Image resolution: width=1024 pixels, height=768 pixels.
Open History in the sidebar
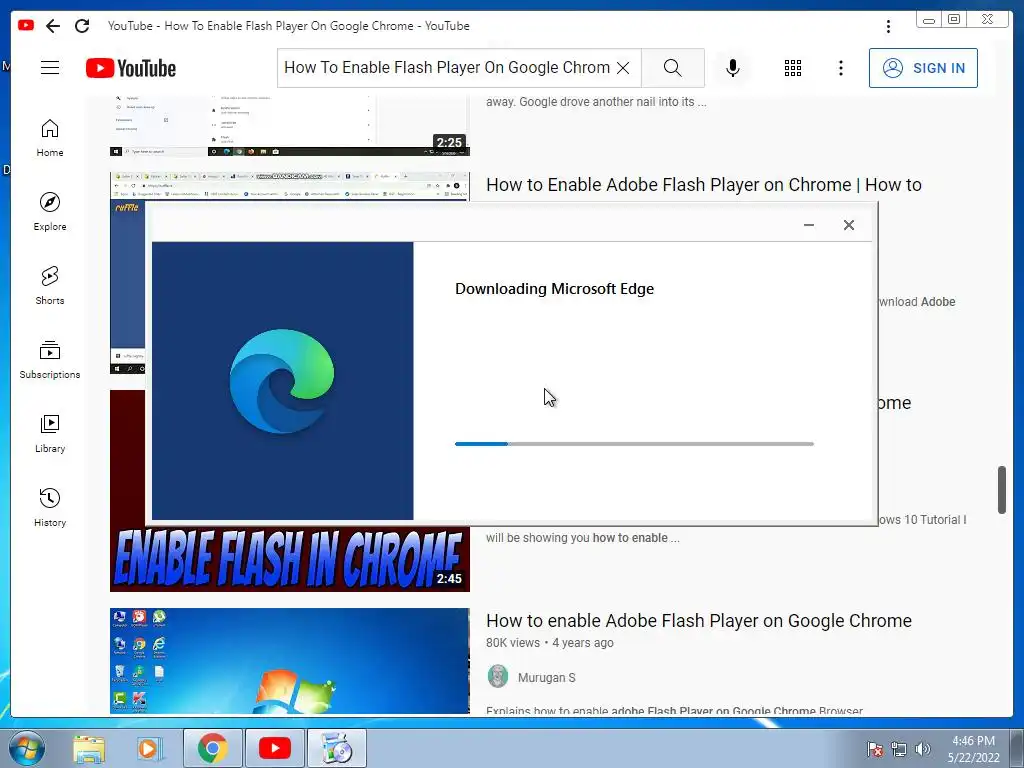tap(50, 508)
